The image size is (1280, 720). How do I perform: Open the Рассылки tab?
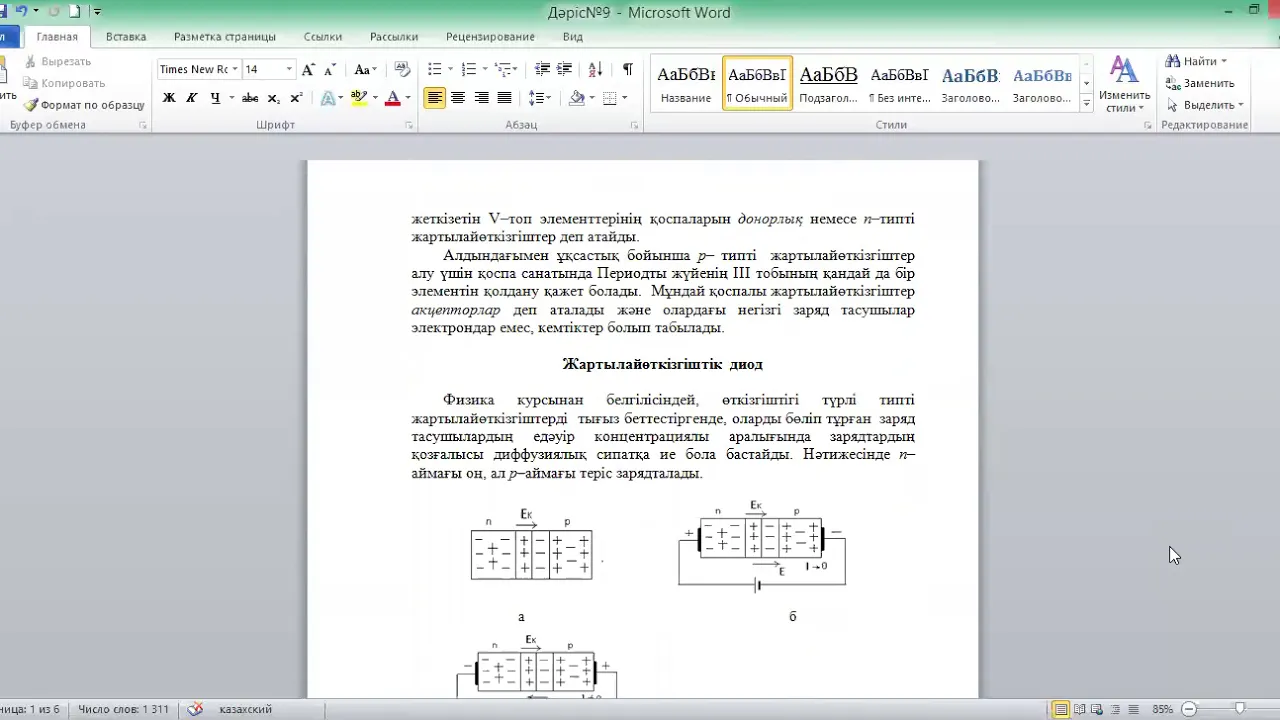click(x=394, y=36)
